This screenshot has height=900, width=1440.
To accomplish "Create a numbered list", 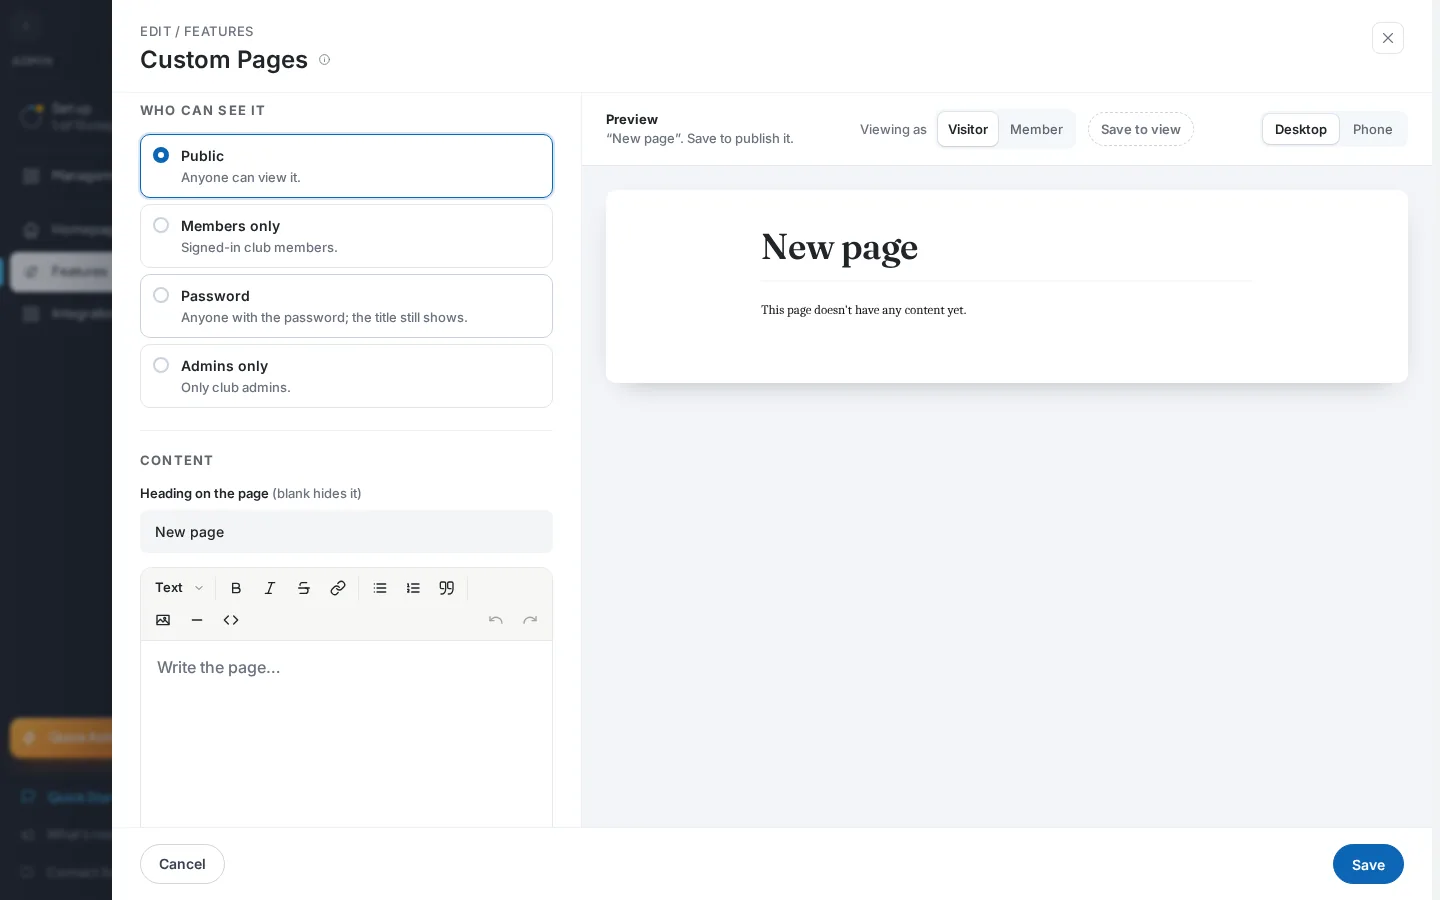I will (413, 588).
